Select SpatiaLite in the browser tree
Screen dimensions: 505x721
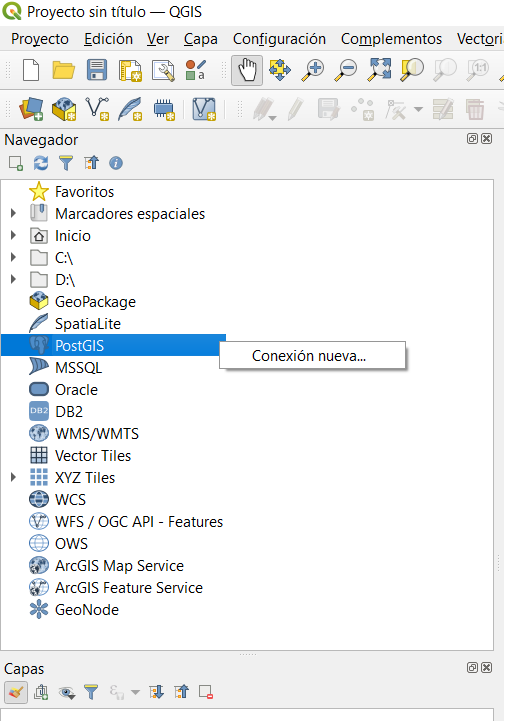(x=87, y=324)
